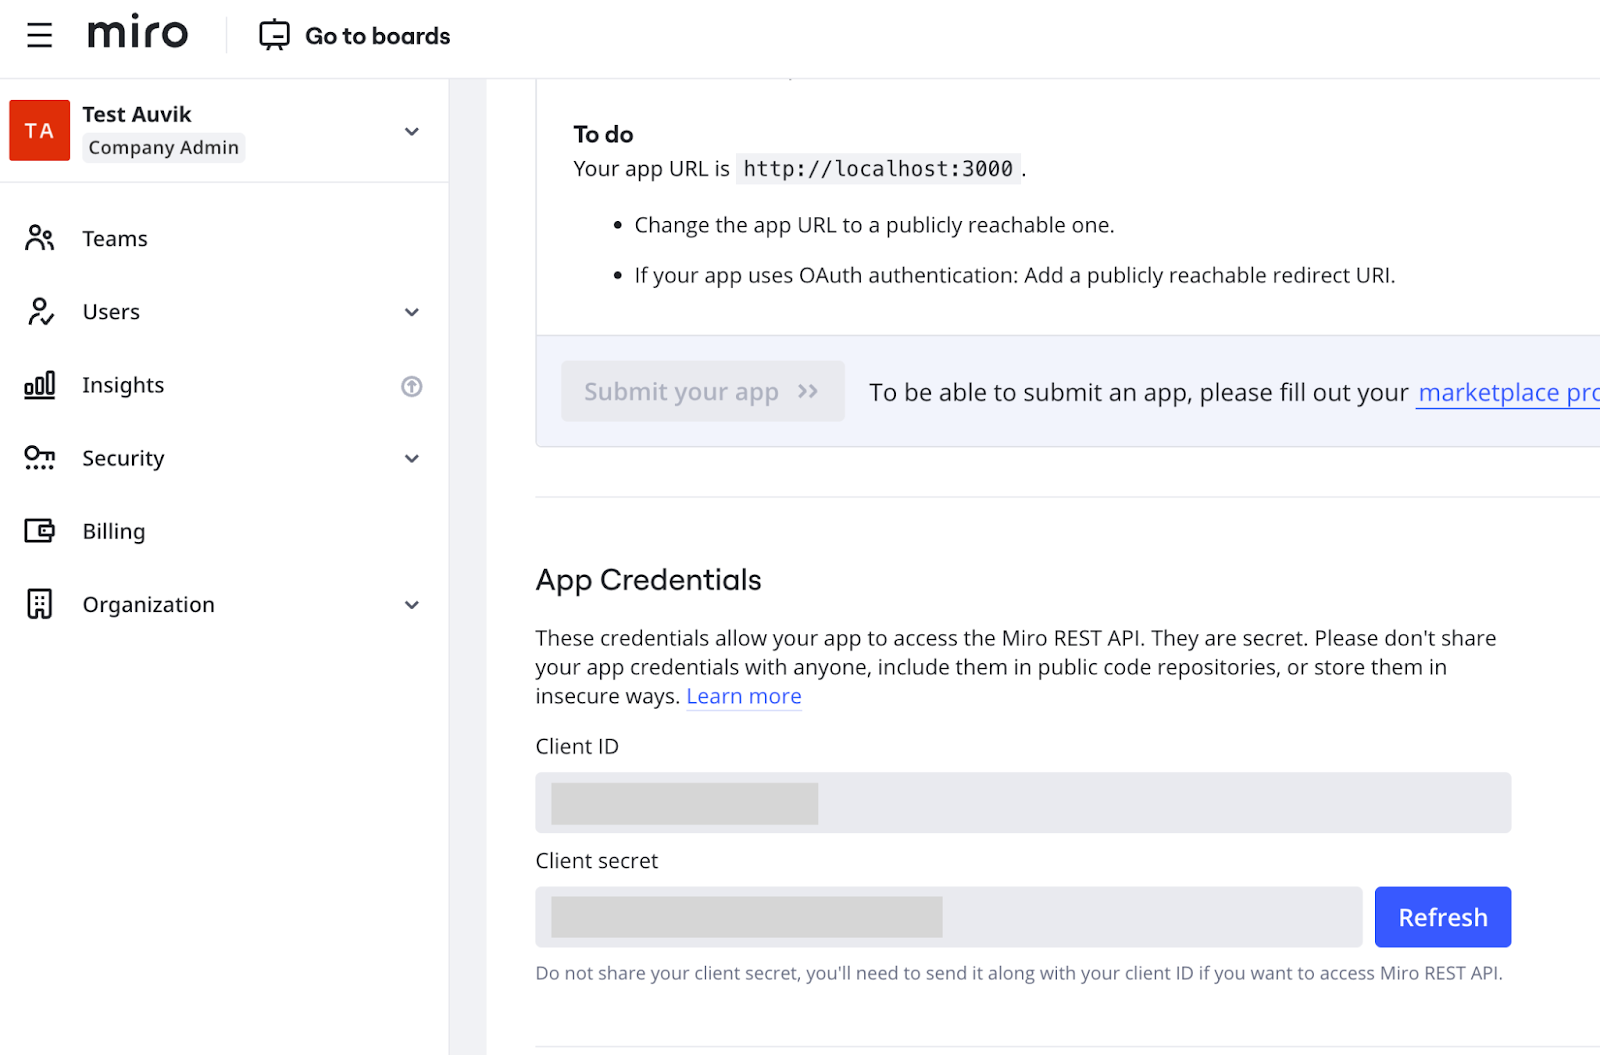The height and width of the screenshot is (1055, 1600).
Task: Click the TA organization avatar
Action: click(x=40, y=130)
